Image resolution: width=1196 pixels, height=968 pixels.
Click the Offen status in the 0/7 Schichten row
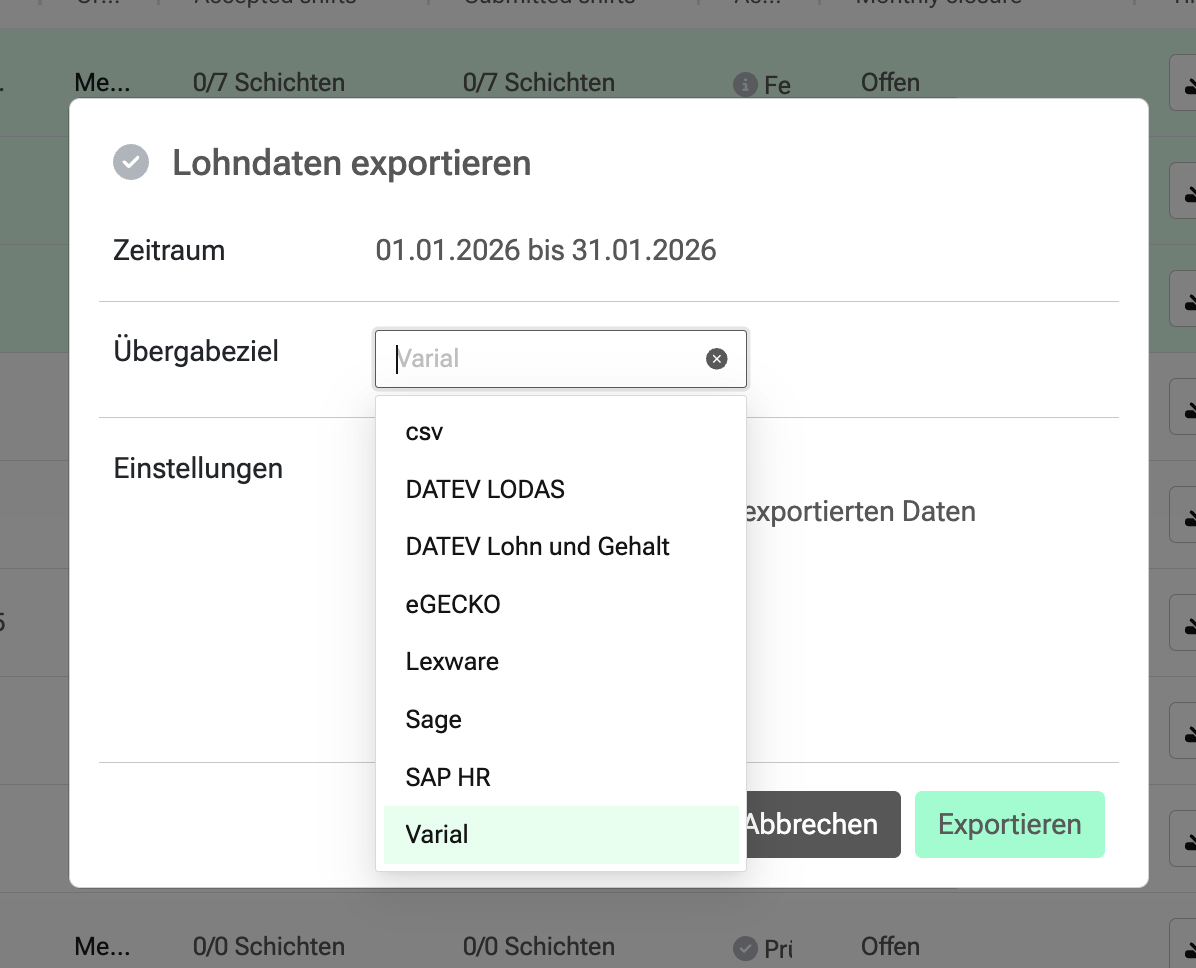point(890,82)
